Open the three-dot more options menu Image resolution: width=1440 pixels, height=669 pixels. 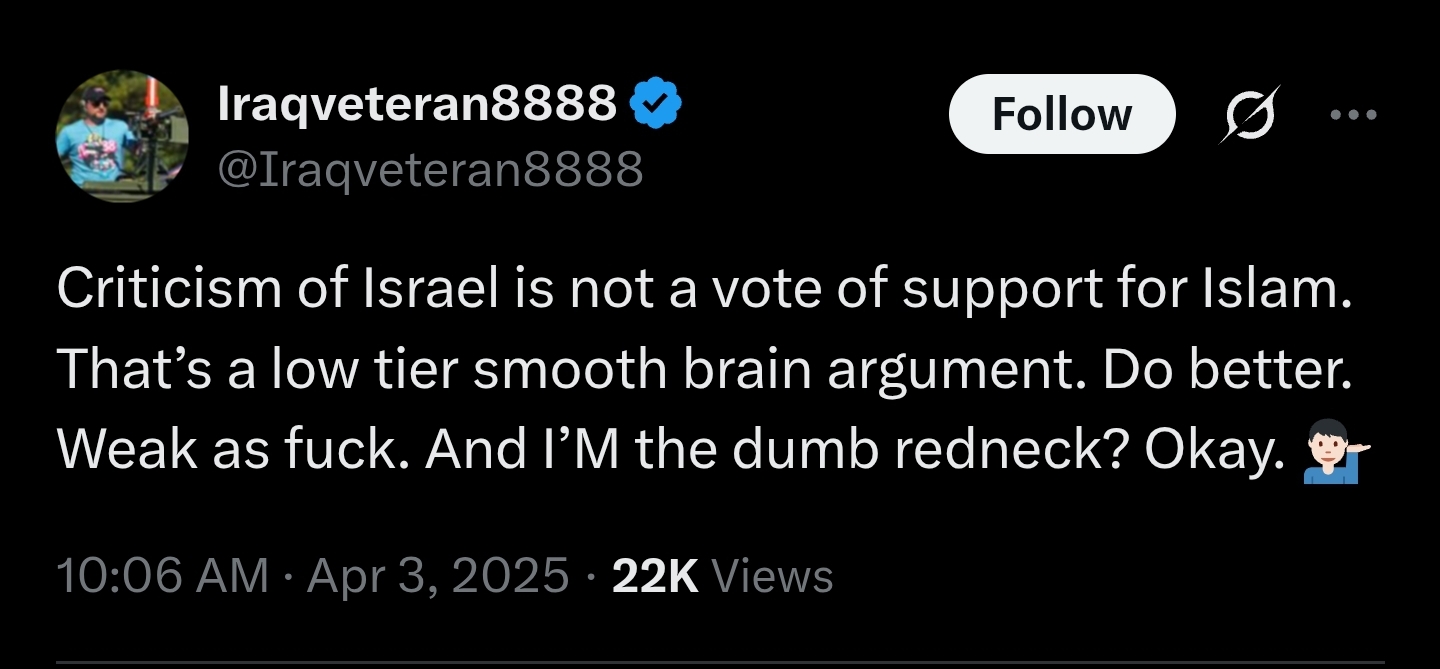1354,114
